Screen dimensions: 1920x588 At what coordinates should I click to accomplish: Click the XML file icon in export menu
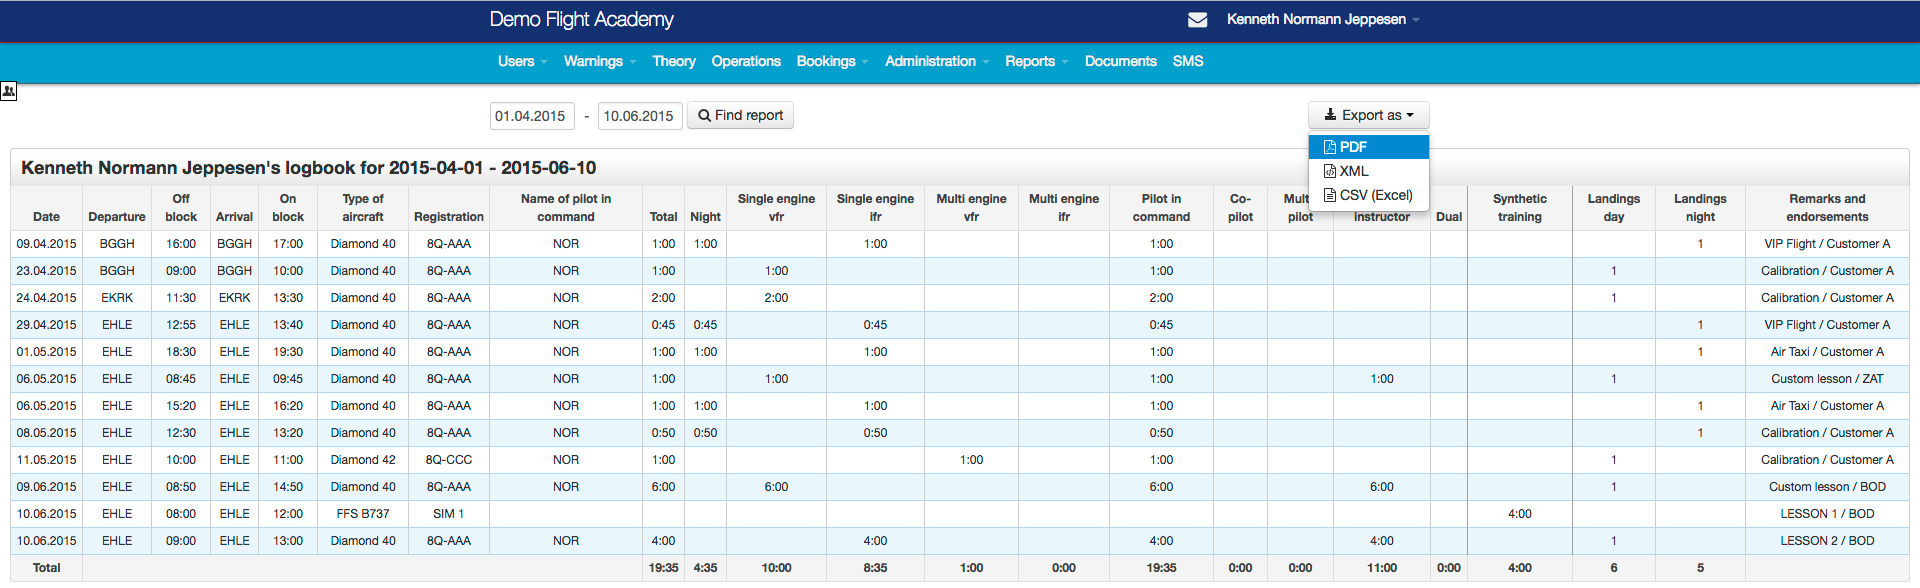tap(1330, 171)
